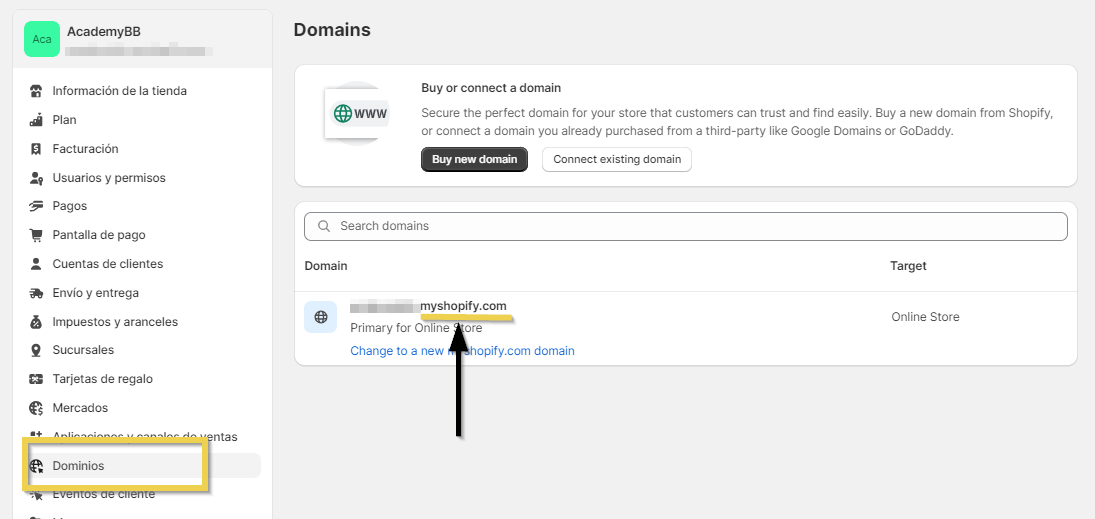
Task: Open the myshopify.com primary domain entry
Action: 428,306
